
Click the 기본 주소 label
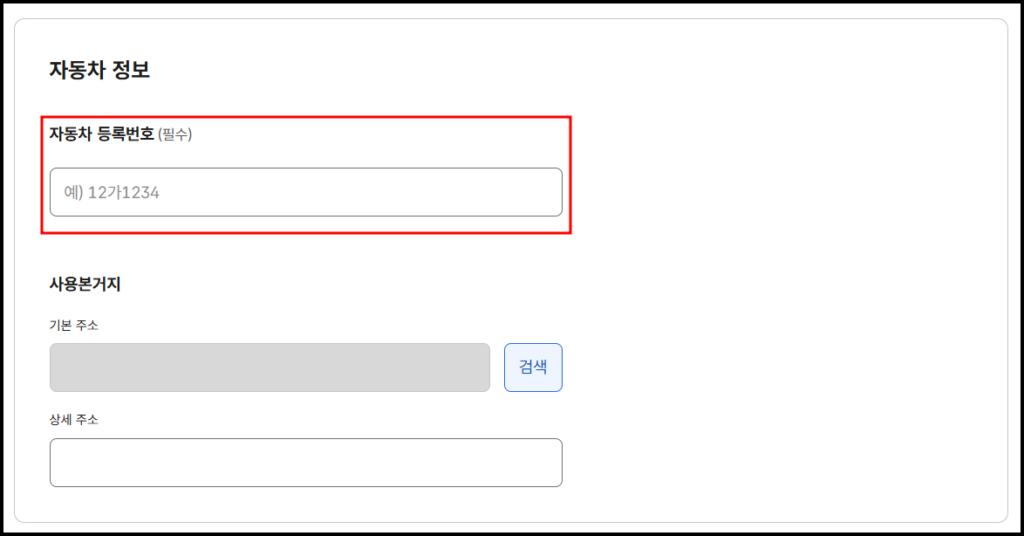(74, 325)
